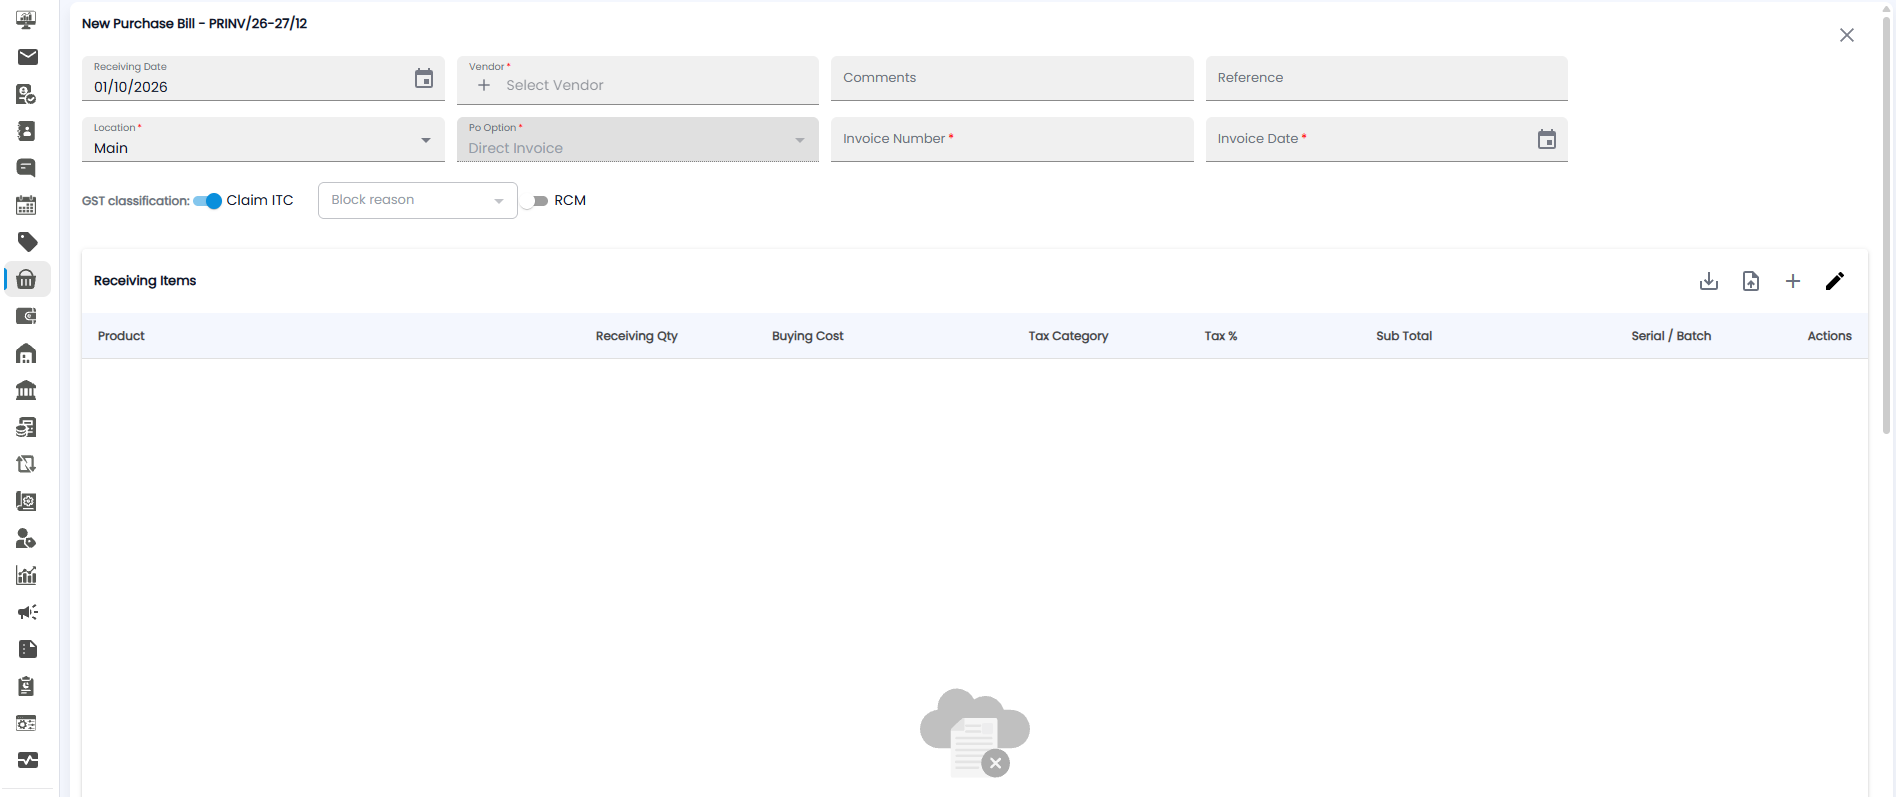Open the calendar icon in the sidebar
The image size is (1896, 797).
(27, 205)
